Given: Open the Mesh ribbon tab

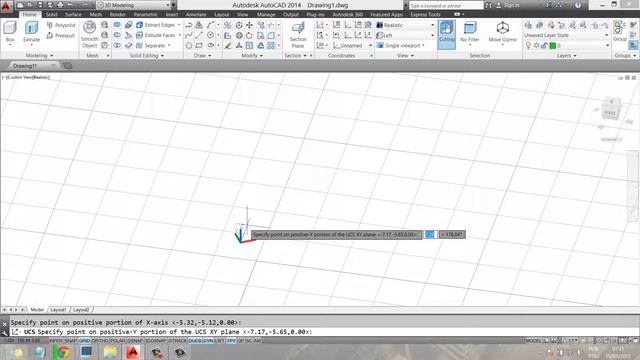Looking at the screenshot, I should (x=96, y=14).
